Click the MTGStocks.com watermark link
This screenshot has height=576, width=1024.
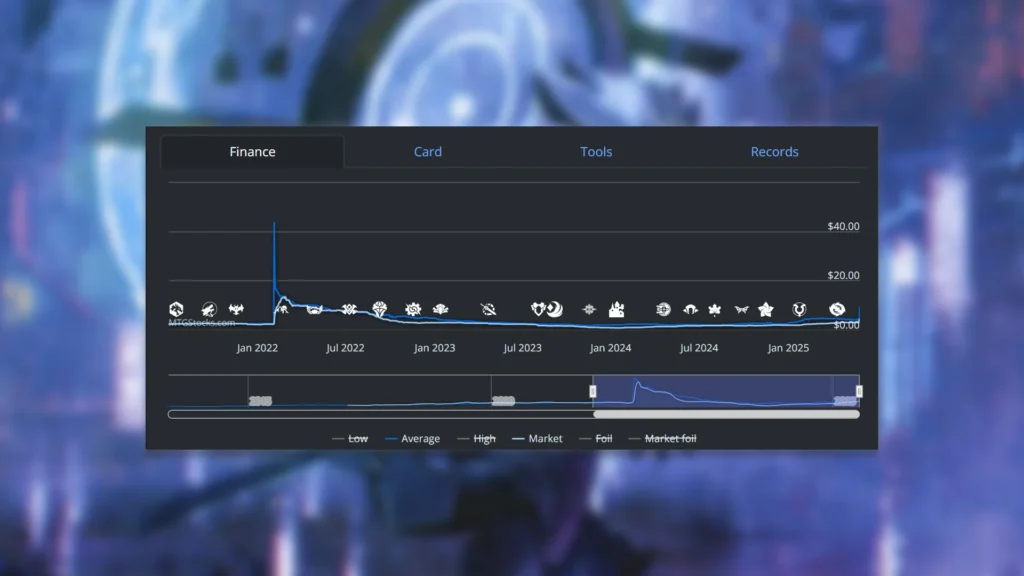point(202,323)
